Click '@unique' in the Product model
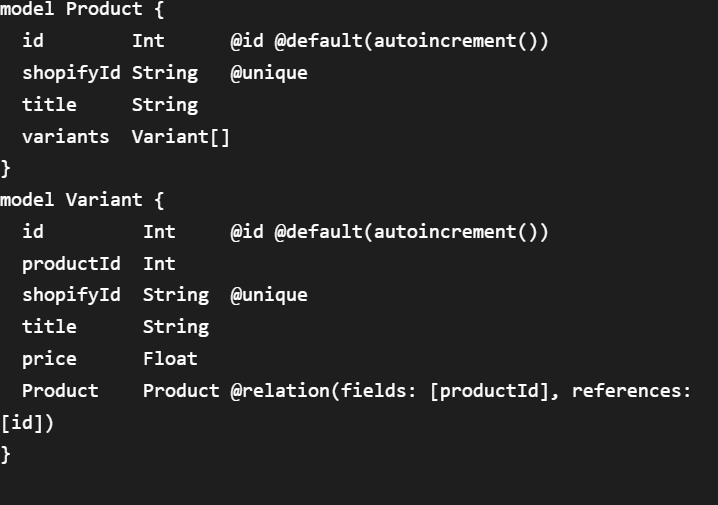This screenshot has height=505, width=718. 269,73
